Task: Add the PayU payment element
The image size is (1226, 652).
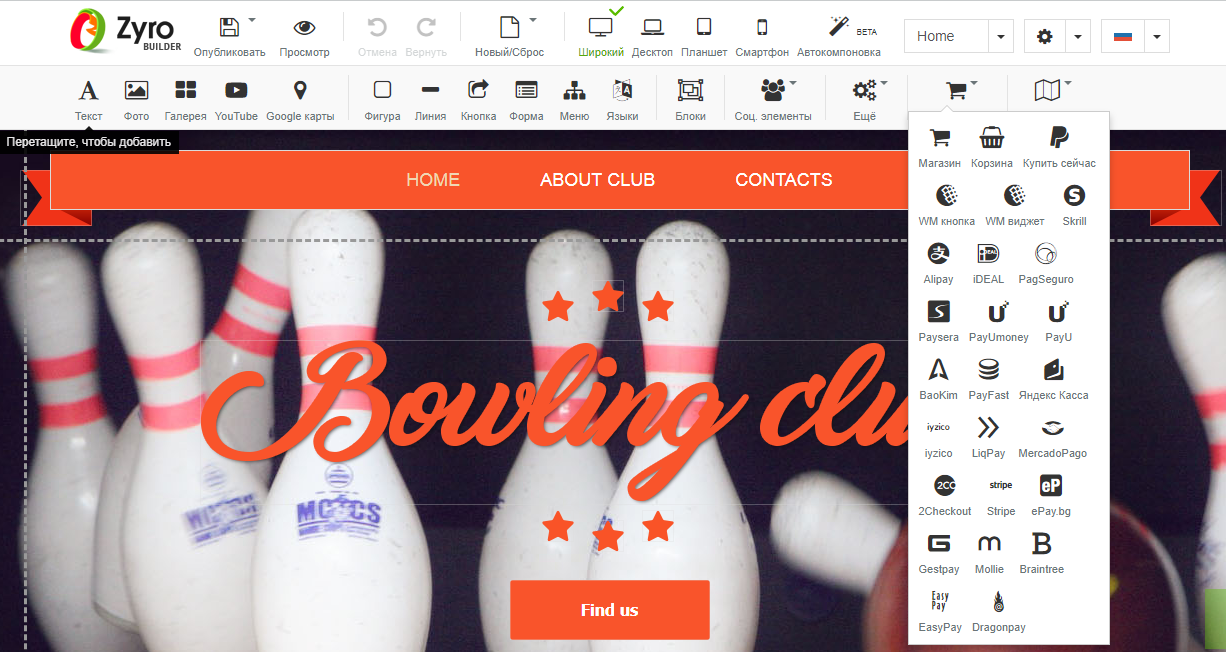Action: tap(1059, 322)
